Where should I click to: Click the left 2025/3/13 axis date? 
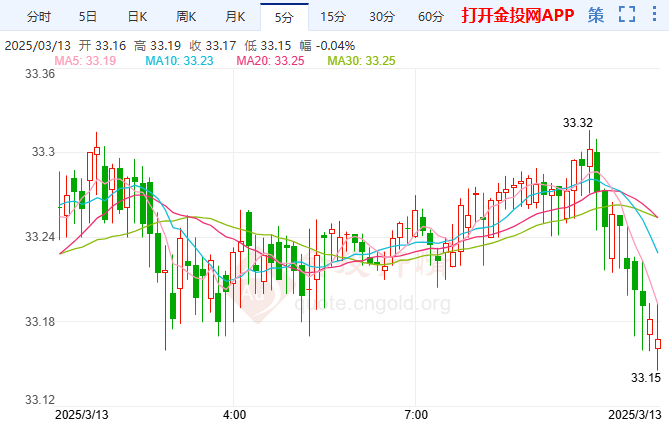click(81, 414)
